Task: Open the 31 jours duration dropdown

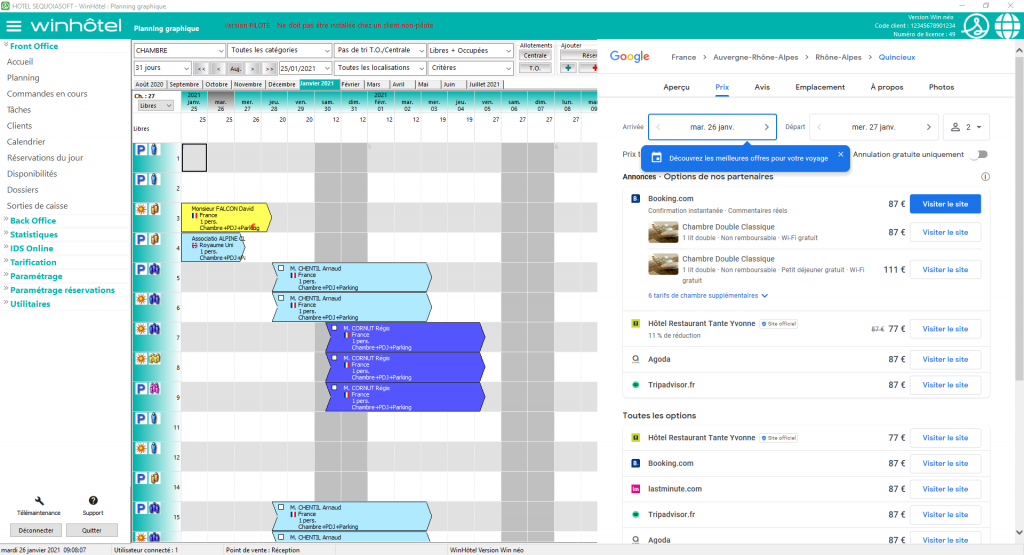Action: pos(158,68)
